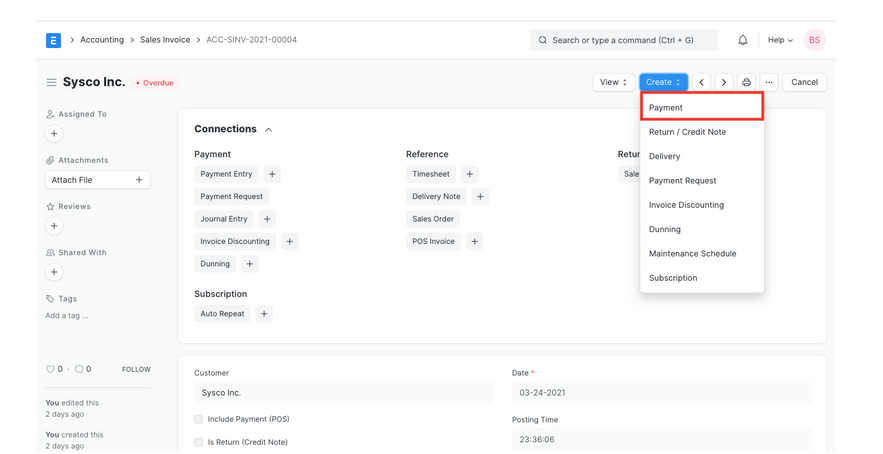The height and width of the screenshot is (454, 883).
Task: Open the three-dots more options menu
Action: pos(769,82)
